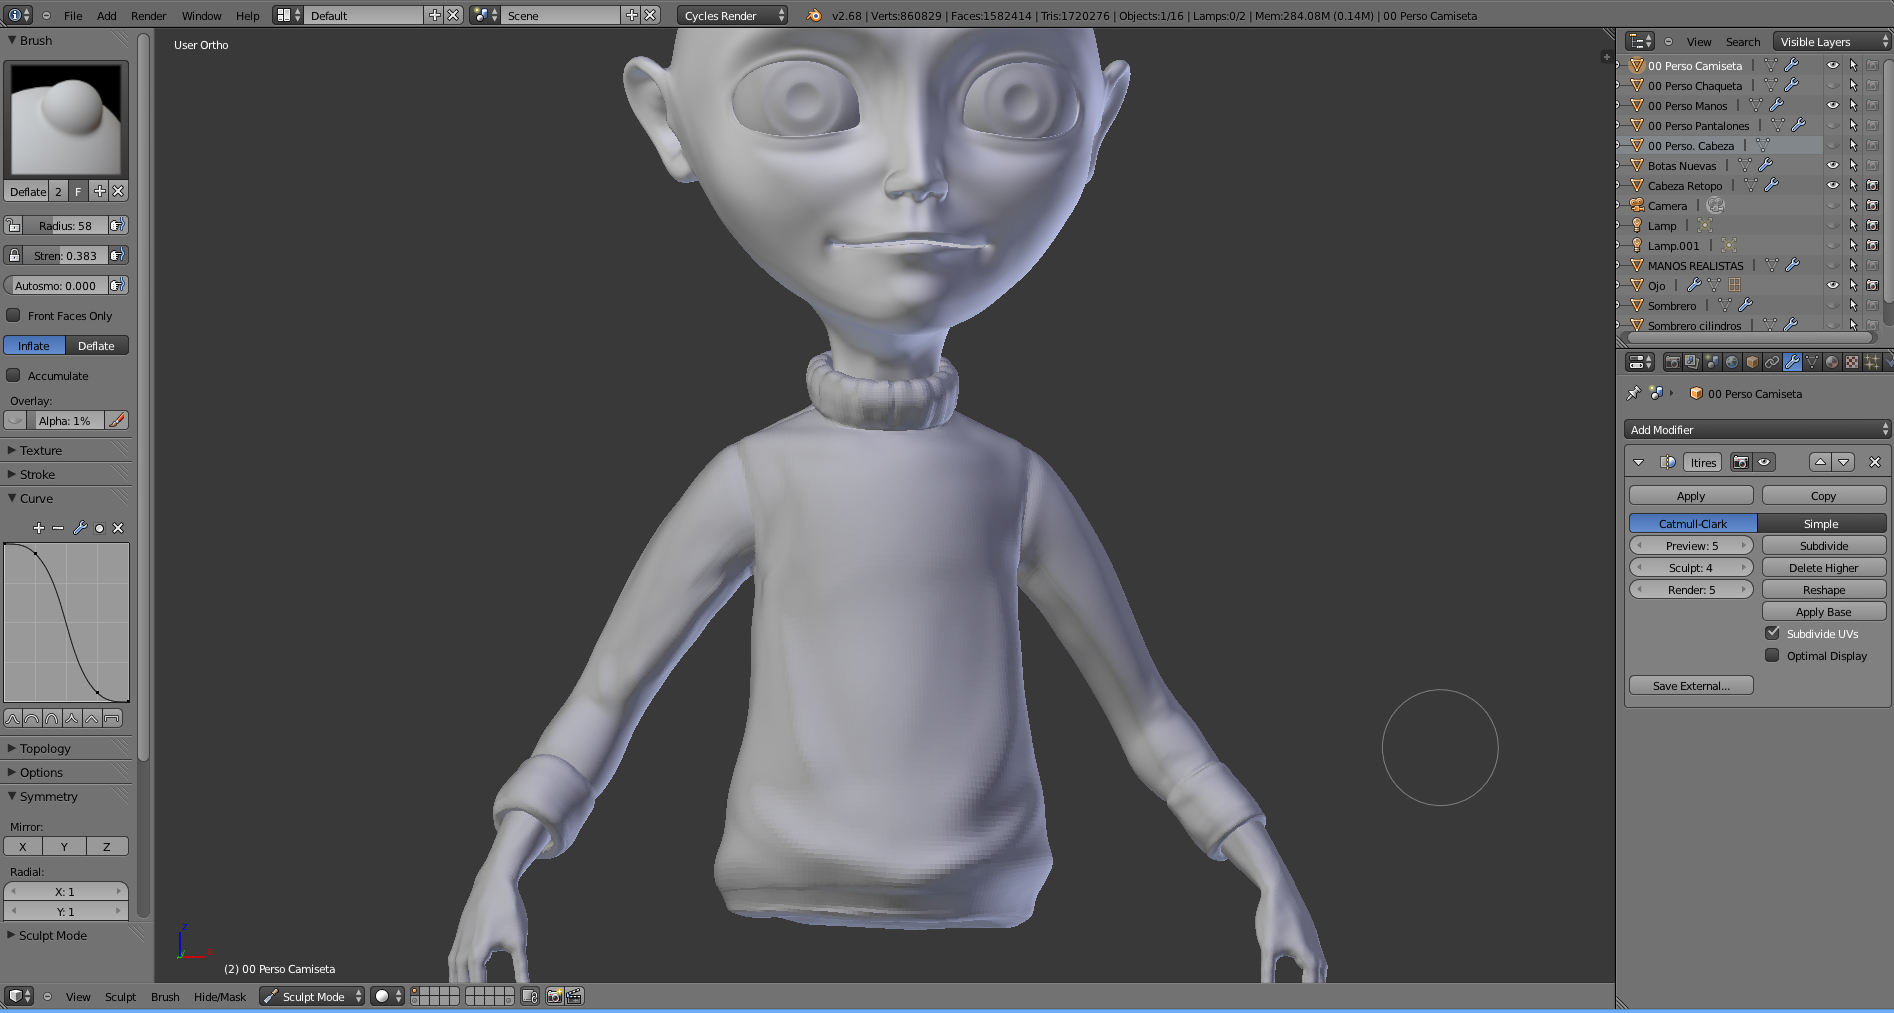Click the Subdivide button
The height and width of the screenshot is (1013, 1894).
coord(1824,546)
